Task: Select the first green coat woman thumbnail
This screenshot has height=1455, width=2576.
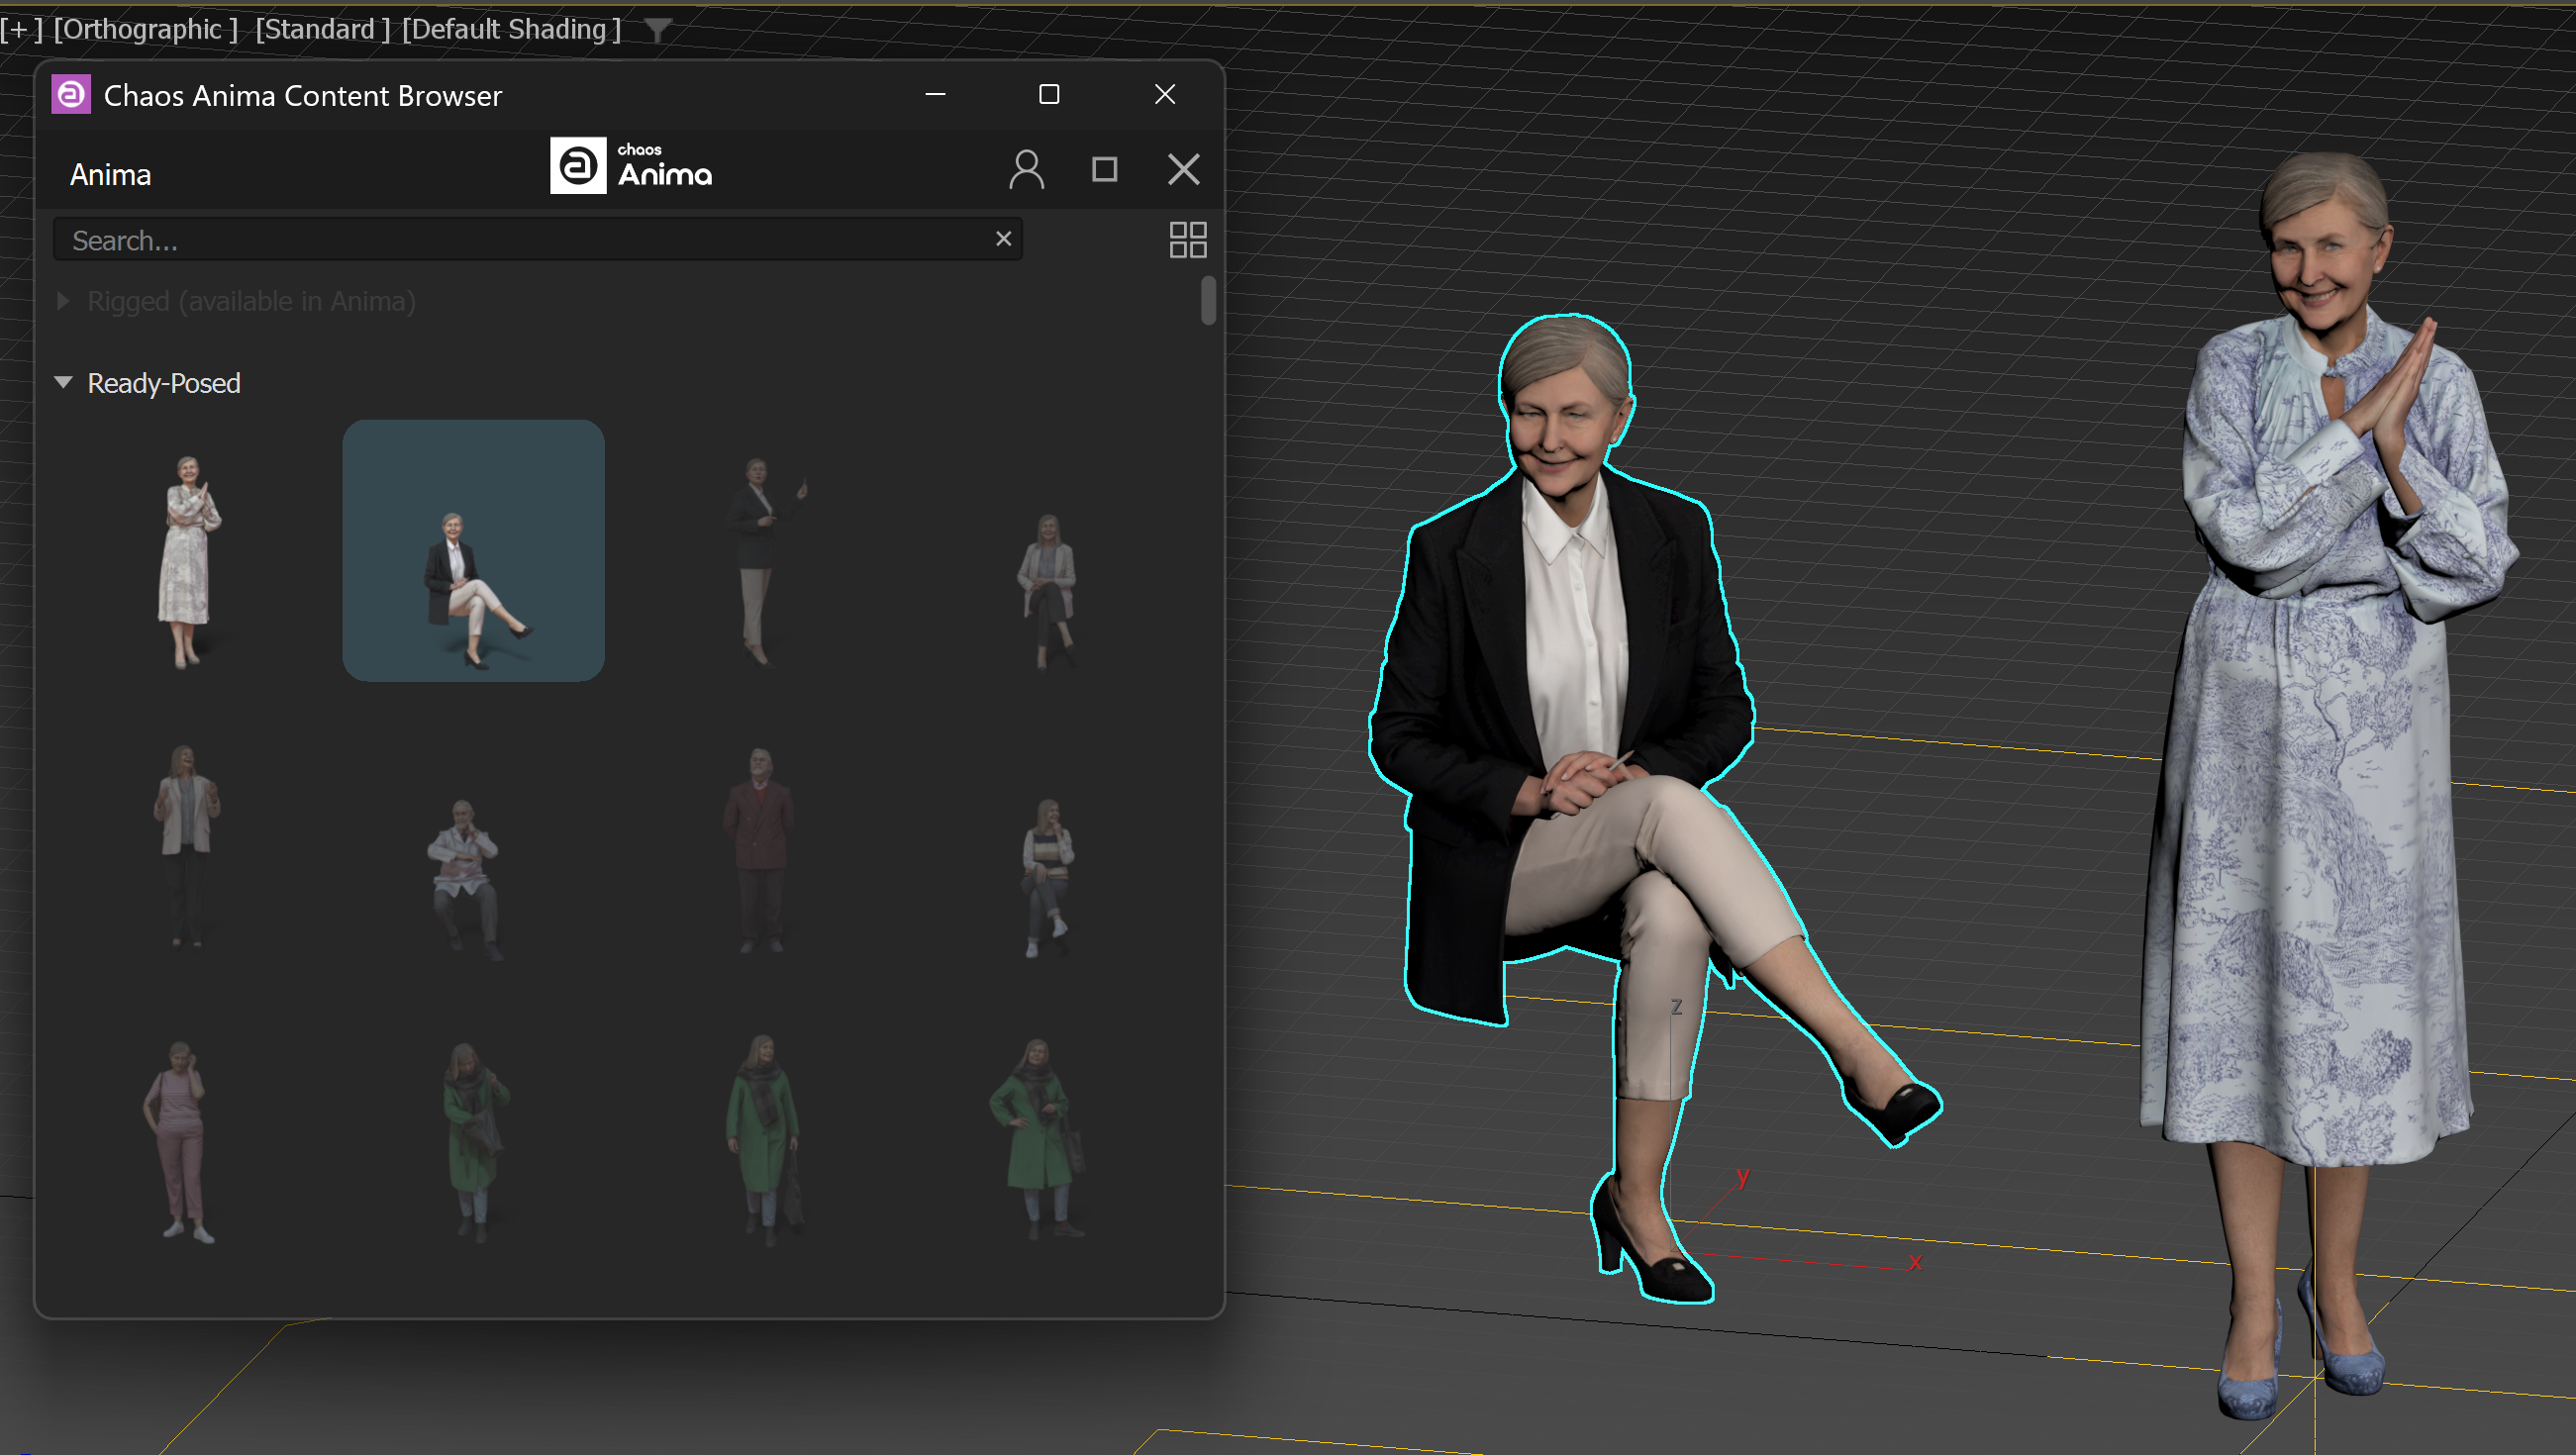Action: pyautogui.click(x=474, y=1141)
